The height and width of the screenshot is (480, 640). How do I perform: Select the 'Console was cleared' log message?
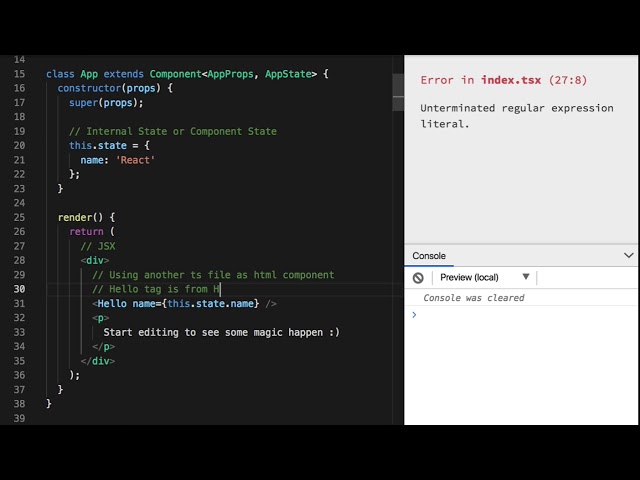pyautogui.click(x=473, y=298)
